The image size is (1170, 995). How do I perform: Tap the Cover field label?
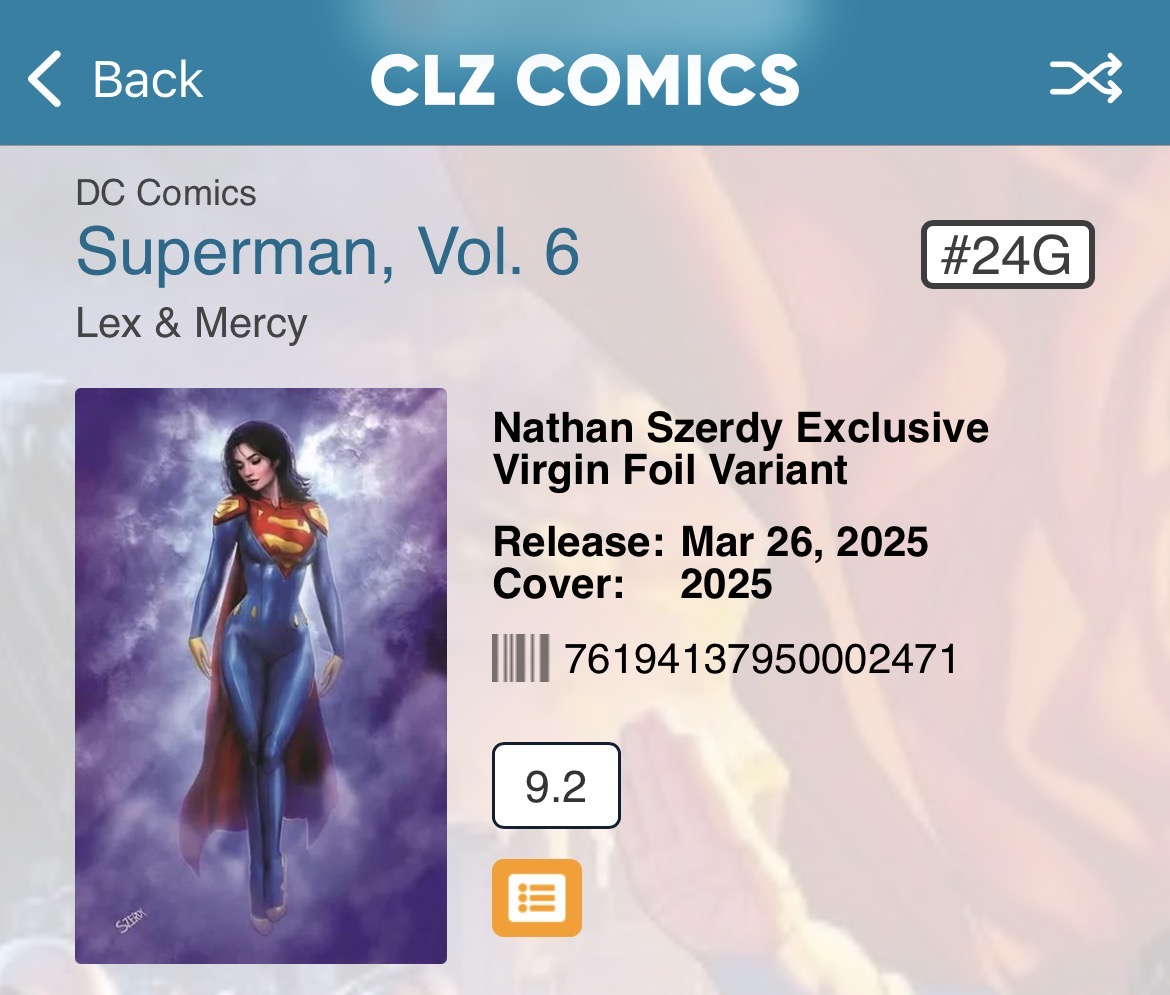(558, 584)
